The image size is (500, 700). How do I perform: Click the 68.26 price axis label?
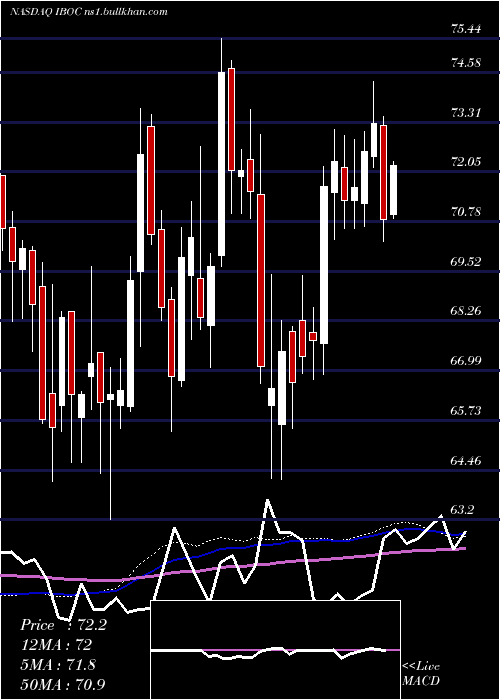click(x=466, y=311)
